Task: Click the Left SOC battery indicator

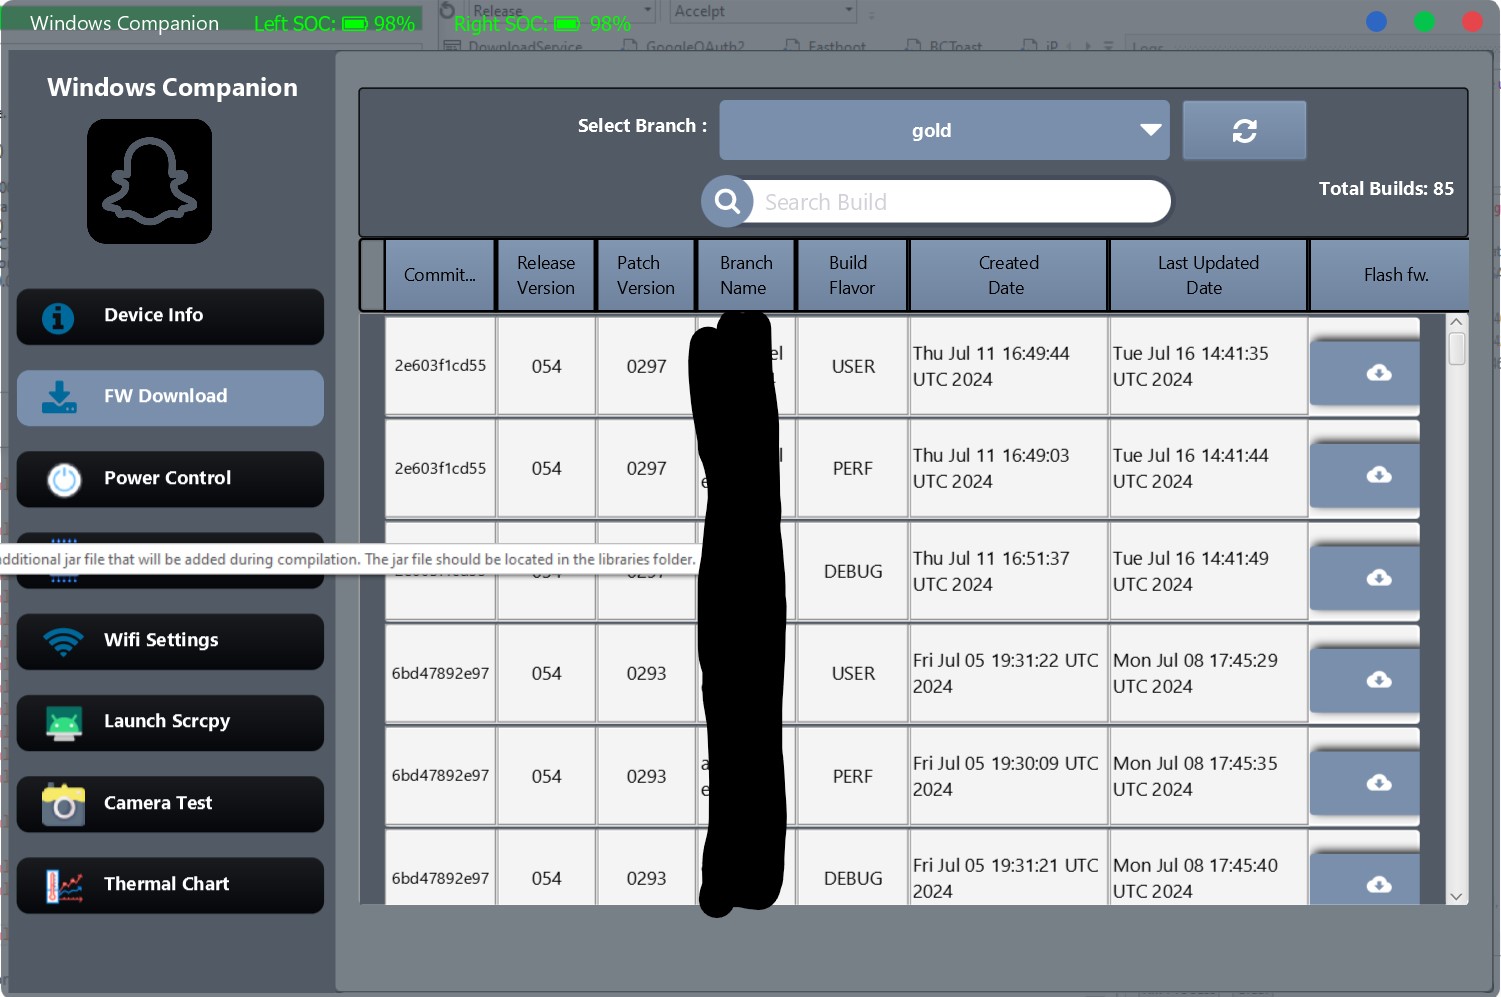Action: [334, 23]
